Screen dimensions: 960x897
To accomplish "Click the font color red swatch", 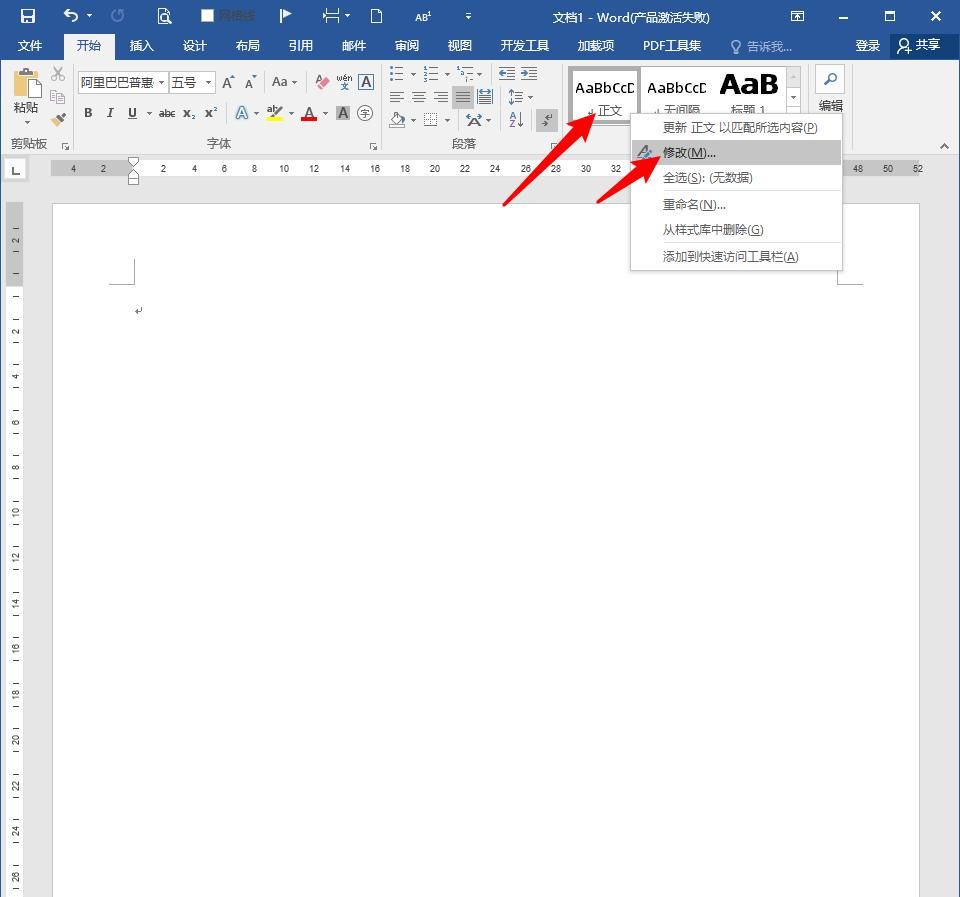I will coord(308,113).
